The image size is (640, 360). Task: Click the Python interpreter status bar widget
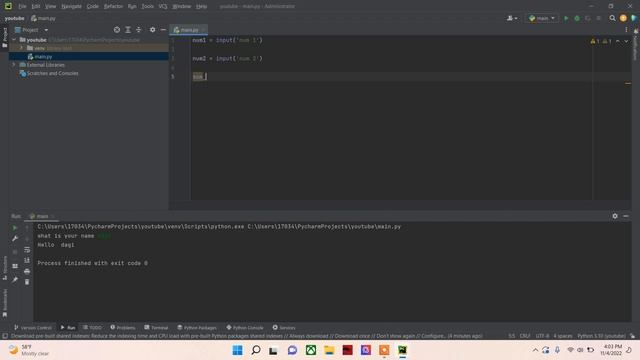tap(602, 336)
